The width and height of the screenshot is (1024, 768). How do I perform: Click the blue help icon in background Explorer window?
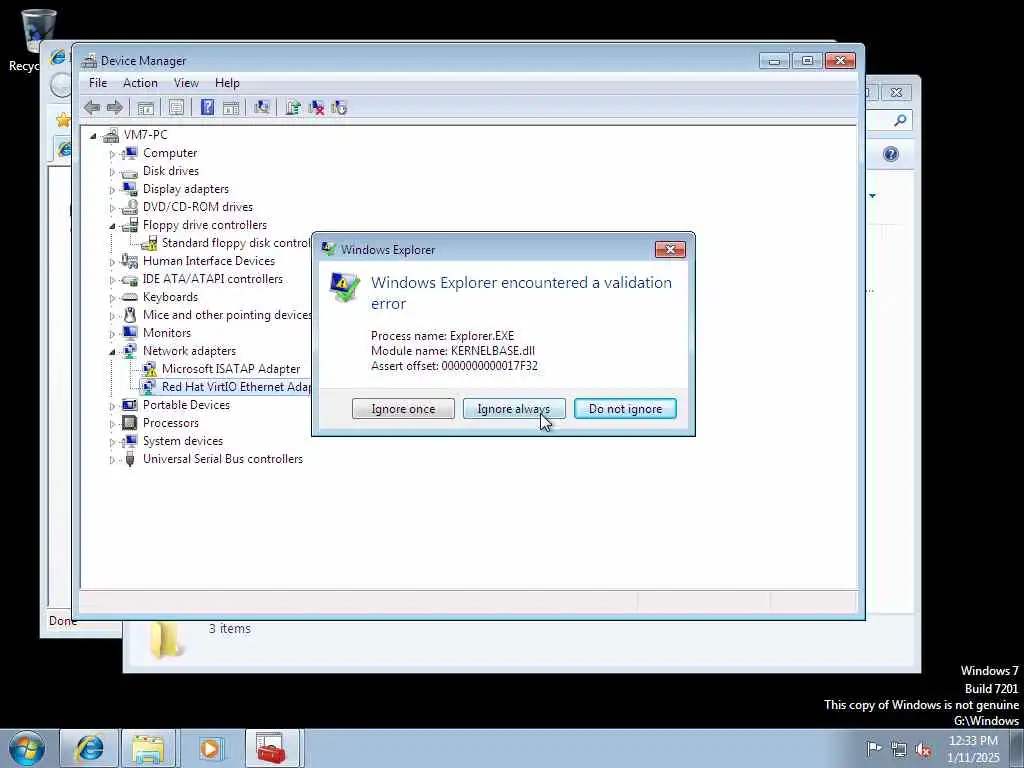click(891, 154)
